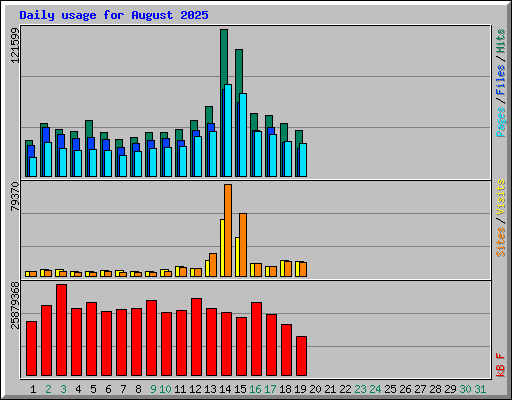
Task: Click the tallest red KB bar on day 3
Action: click(x=61, y=330)
